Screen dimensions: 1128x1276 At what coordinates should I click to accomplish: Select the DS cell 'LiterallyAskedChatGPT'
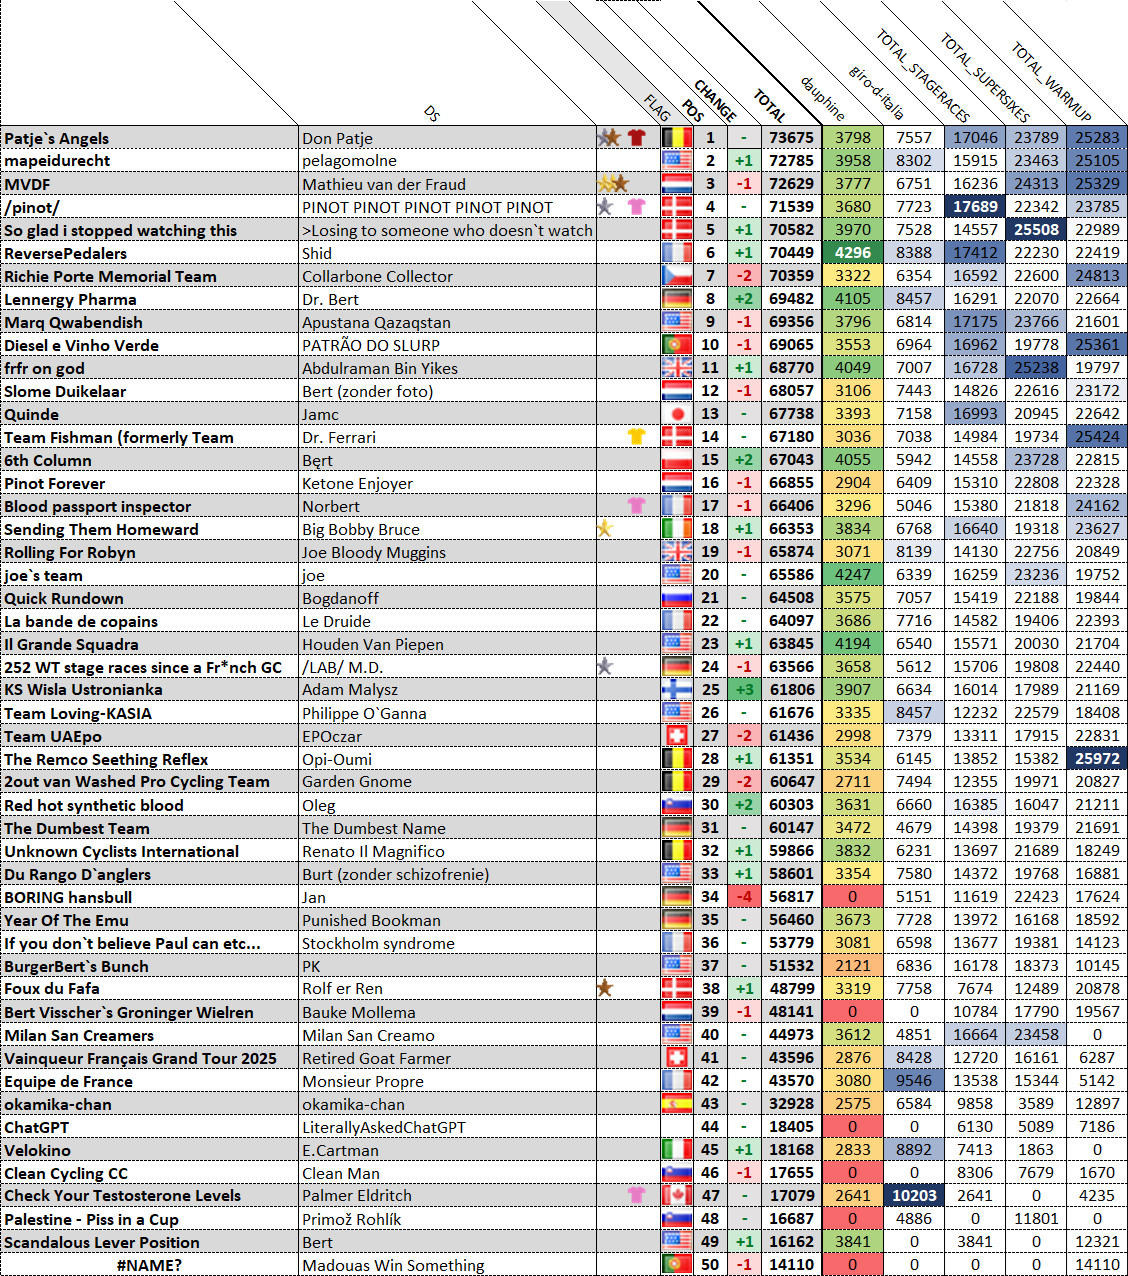[x=448, y=1126]
